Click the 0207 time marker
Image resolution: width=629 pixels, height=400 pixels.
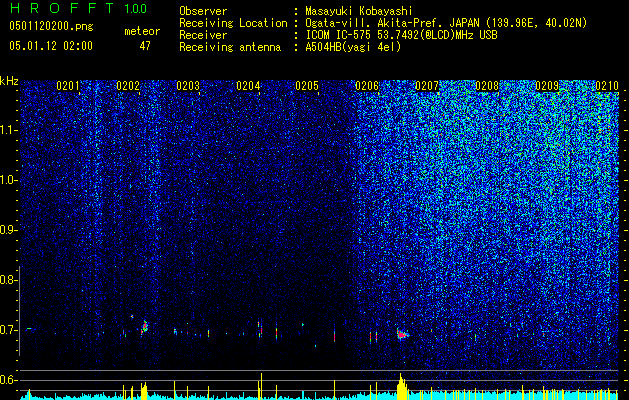[x=427, y=86]
